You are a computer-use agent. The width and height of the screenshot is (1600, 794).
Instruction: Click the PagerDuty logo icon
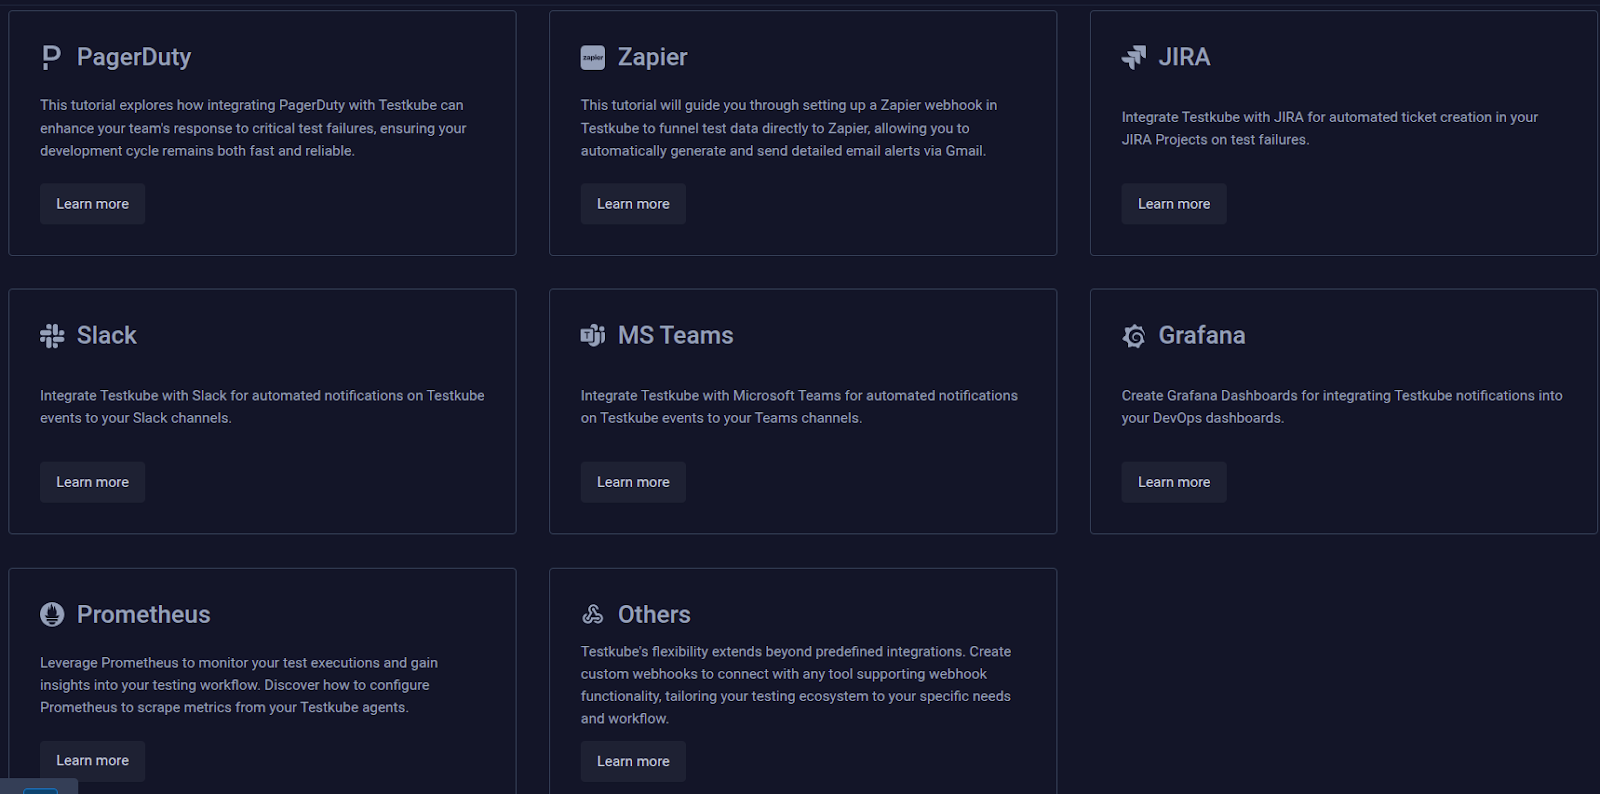pyautogui.click(x=51, y=58)
